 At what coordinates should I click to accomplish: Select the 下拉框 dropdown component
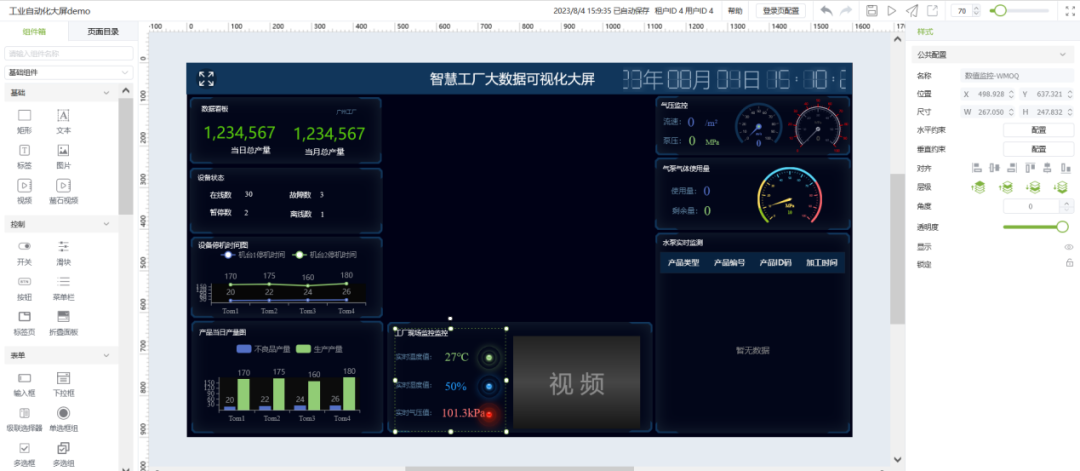[63, 384]
